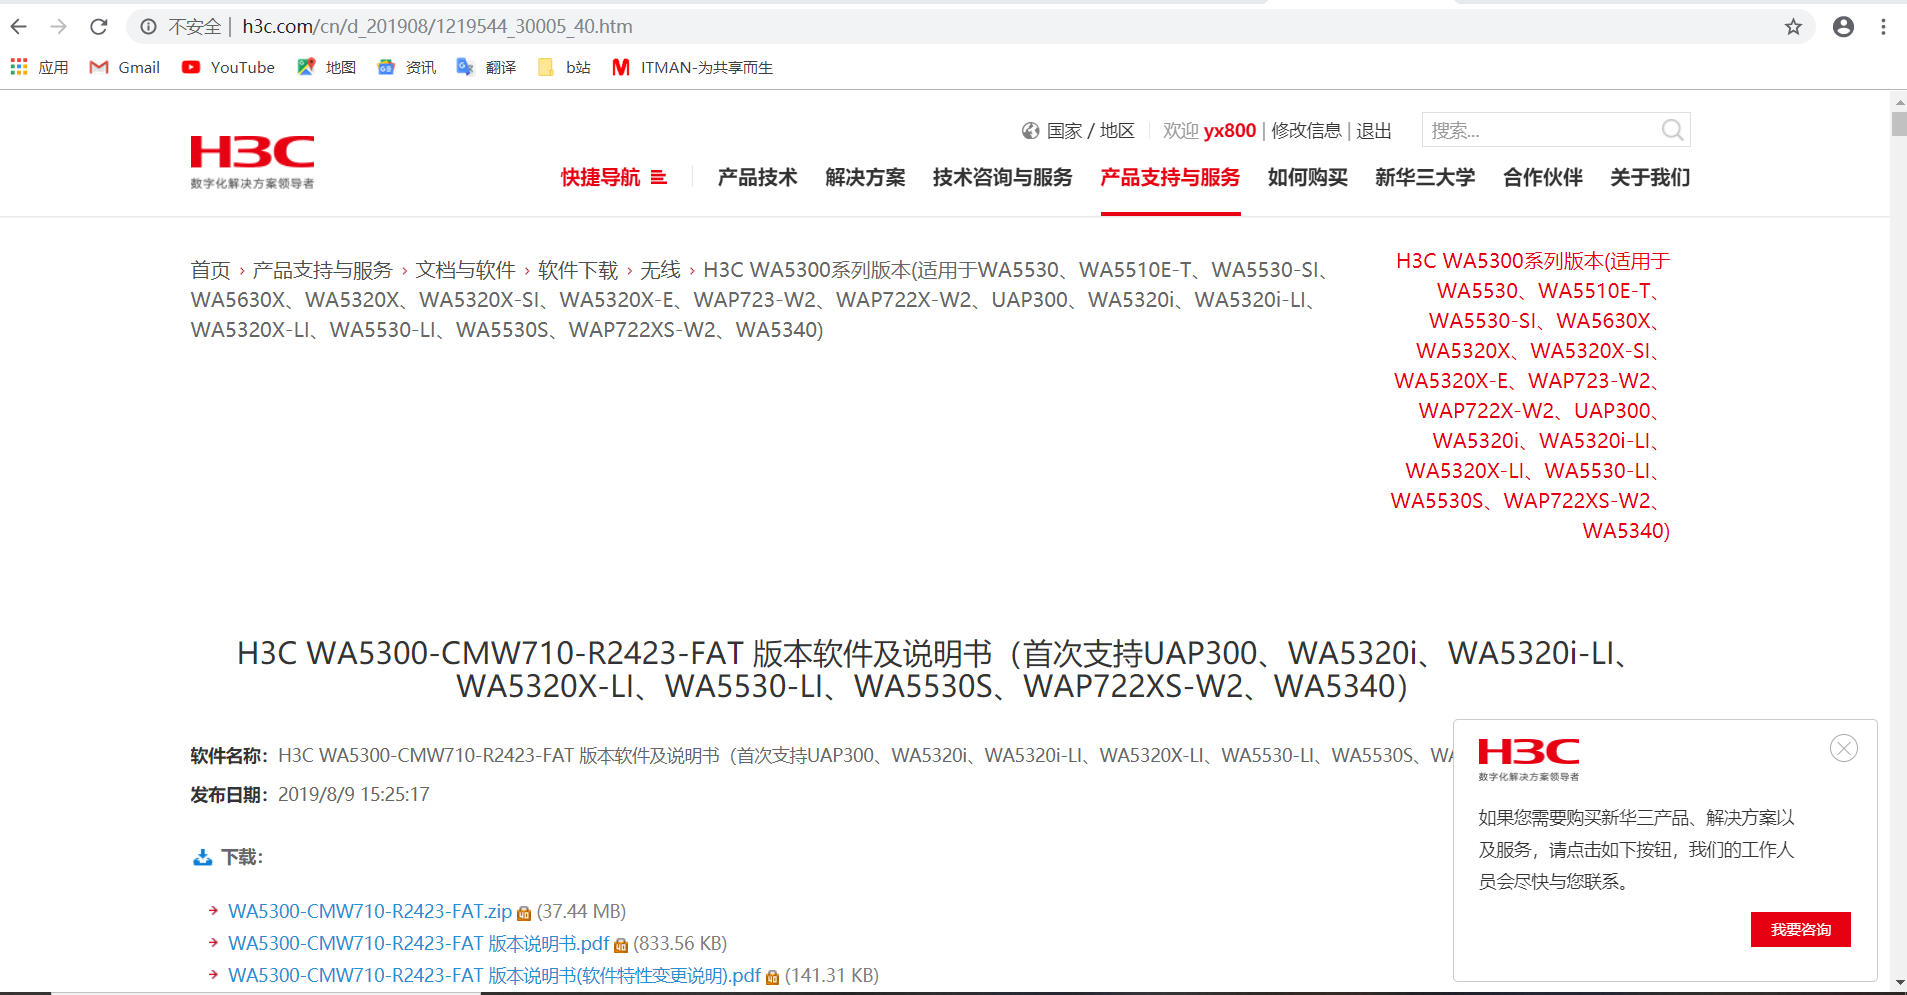Go to 软件下载 in the breadcrumb
The image size is (1907, 995).
click(578, 270)
